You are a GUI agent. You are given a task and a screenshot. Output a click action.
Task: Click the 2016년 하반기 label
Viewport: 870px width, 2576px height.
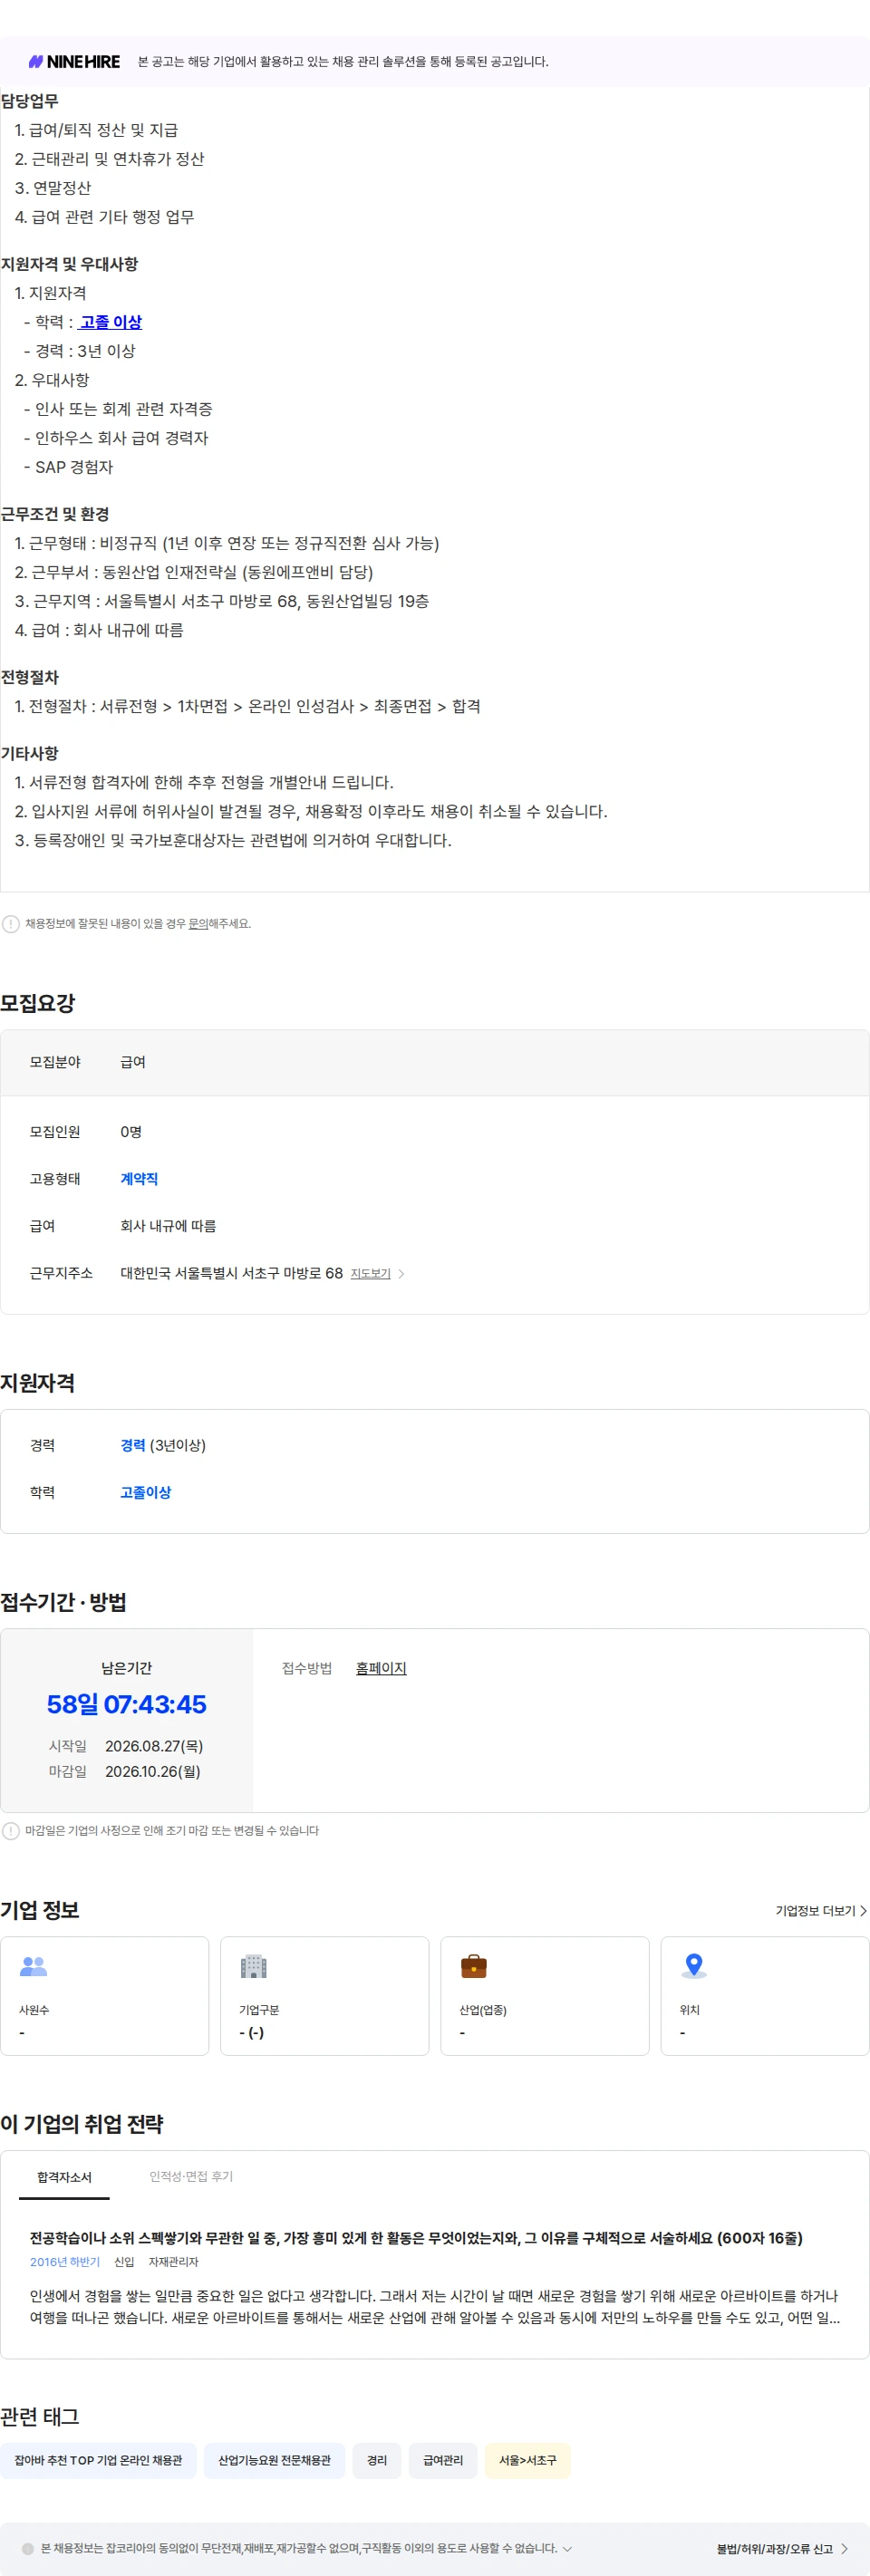65,2262
